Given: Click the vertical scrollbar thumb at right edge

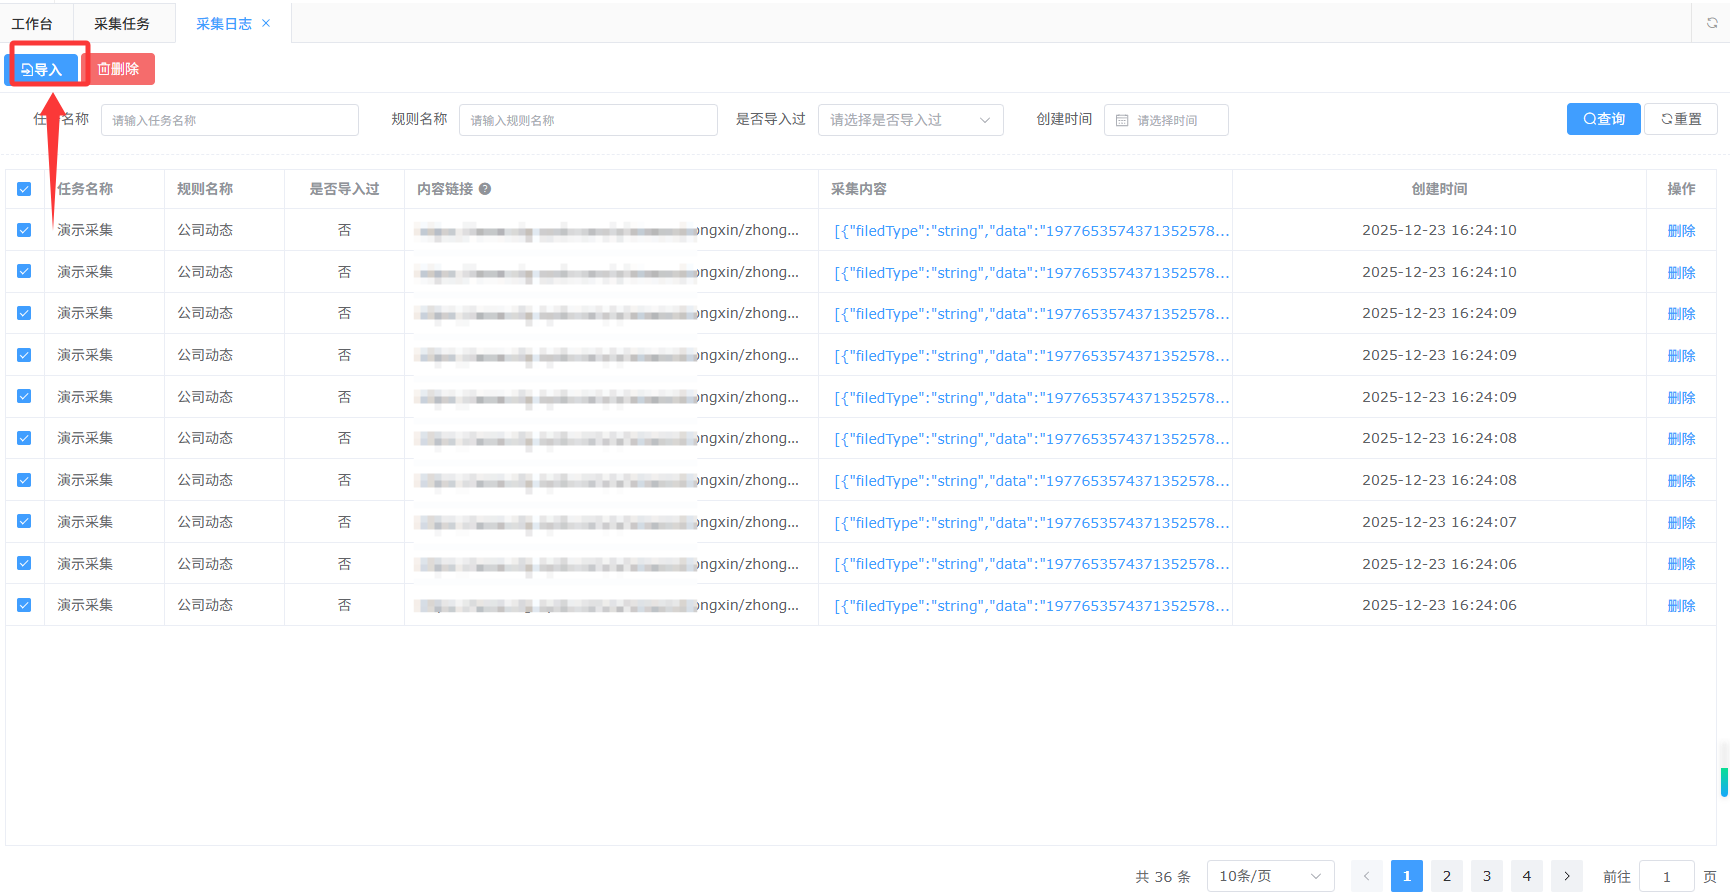Looking at the screenshot, I should (1724, 782).
